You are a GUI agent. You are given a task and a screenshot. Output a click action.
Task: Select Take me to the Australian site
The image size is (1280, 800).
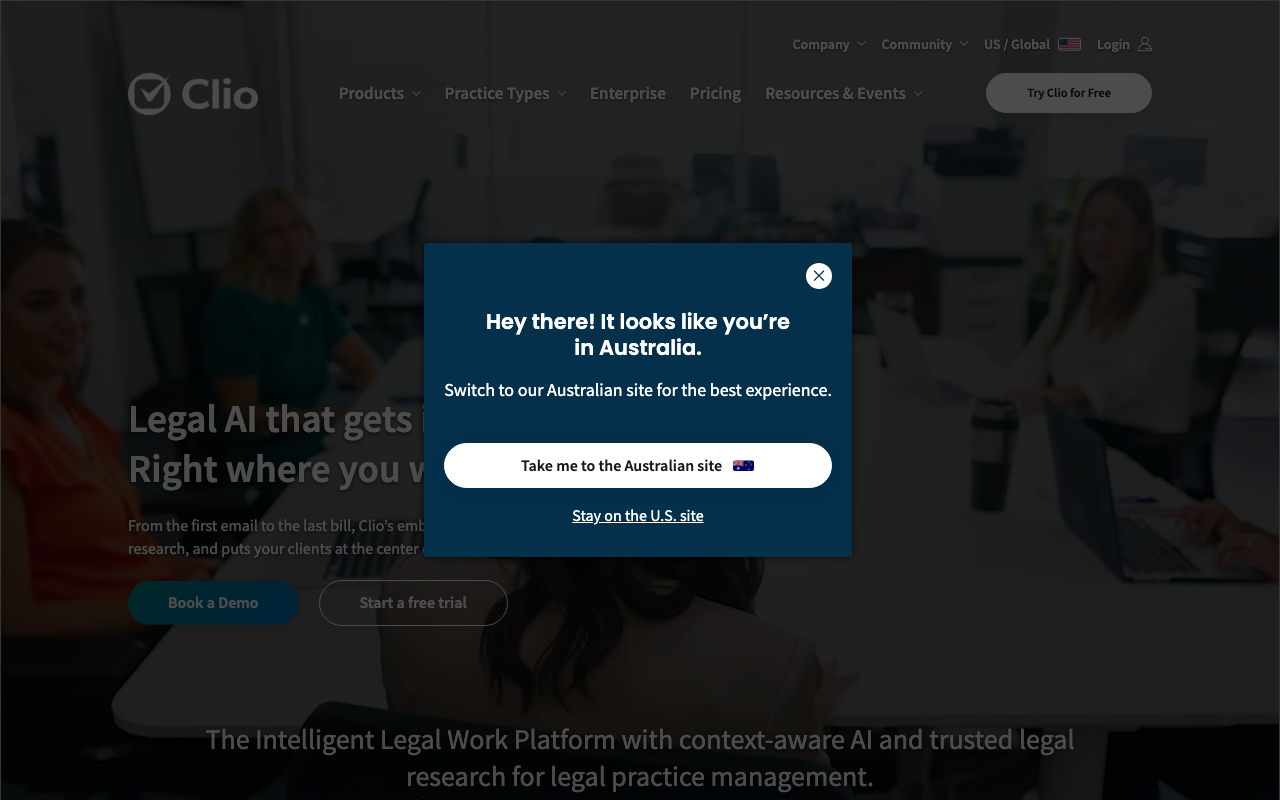pyautogui.click(x=638, y=466)
